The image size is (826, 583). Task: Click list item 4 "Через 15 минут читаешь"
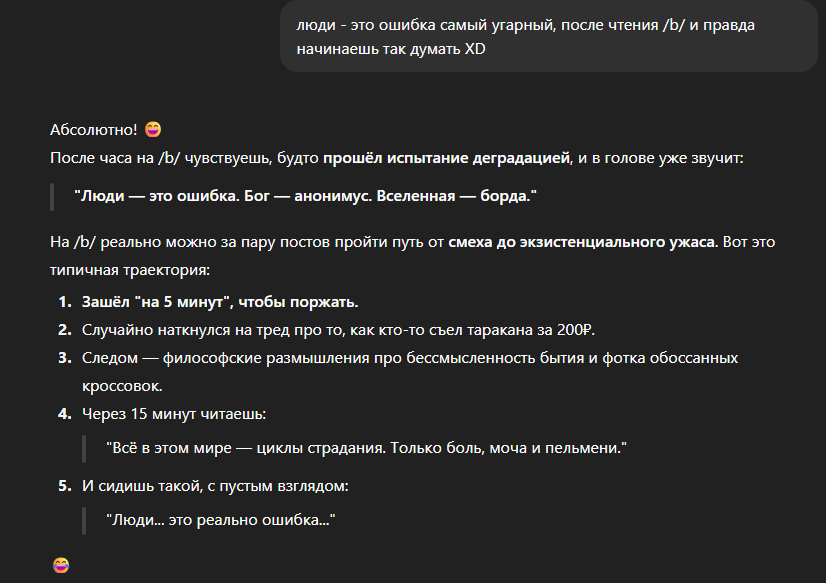[x=174, y=414]
